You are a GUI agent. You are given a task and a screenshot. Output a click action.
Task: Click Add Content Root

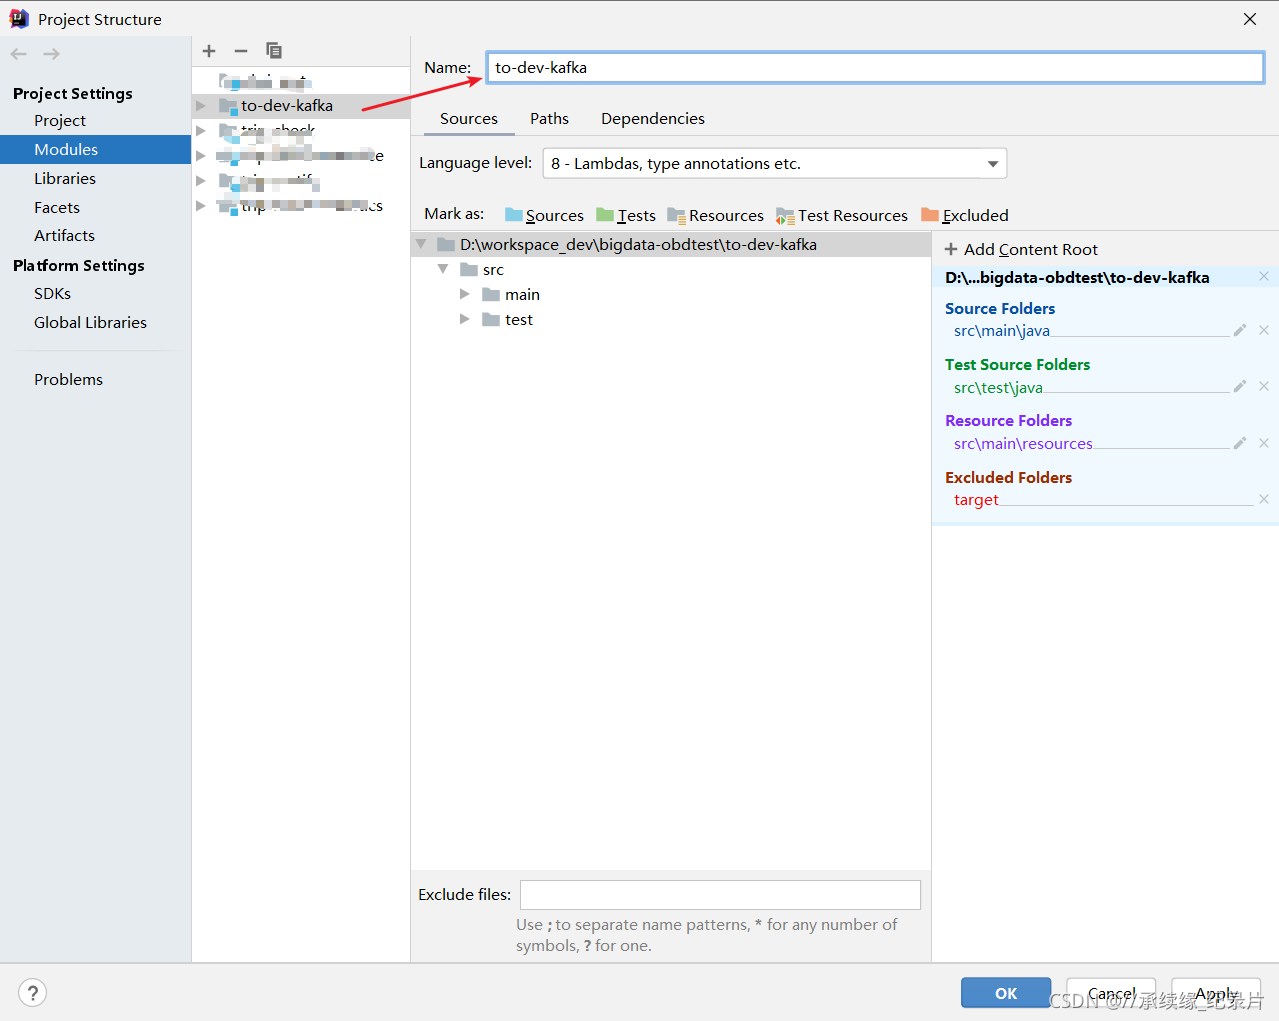pyautogui.click(x=1021, y=249)
